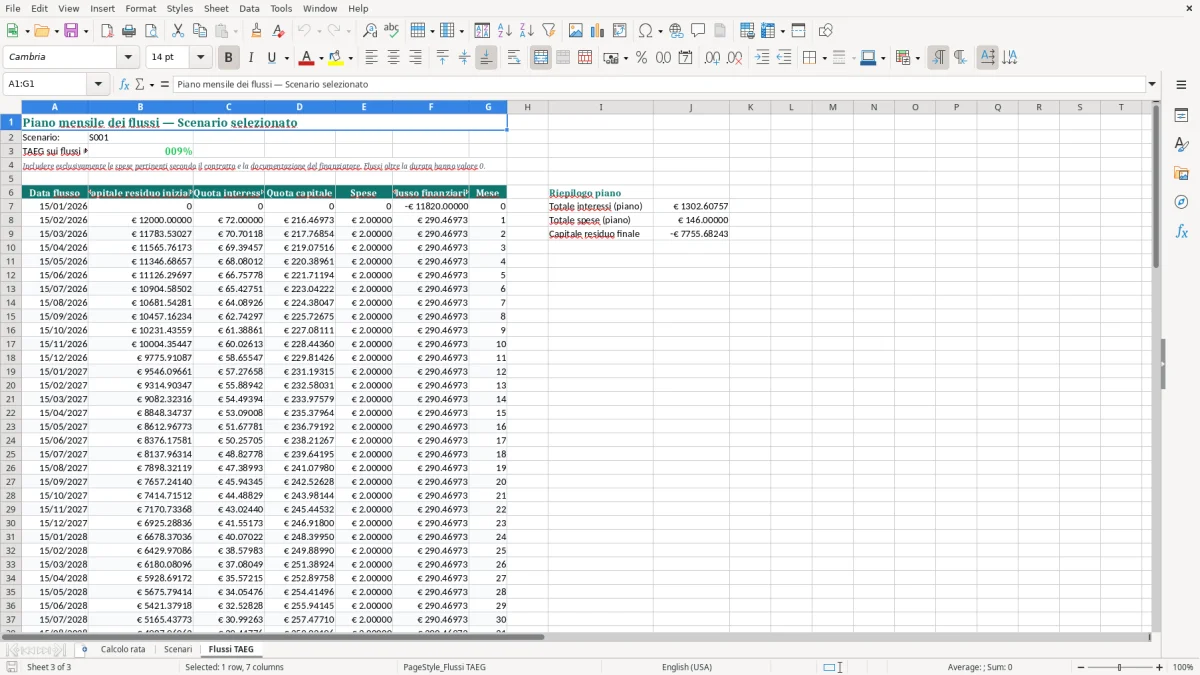Expand the Name Box A1:G1 dropdown
This screenshot has width=1200, height=675.
click(x=100, y=85)
